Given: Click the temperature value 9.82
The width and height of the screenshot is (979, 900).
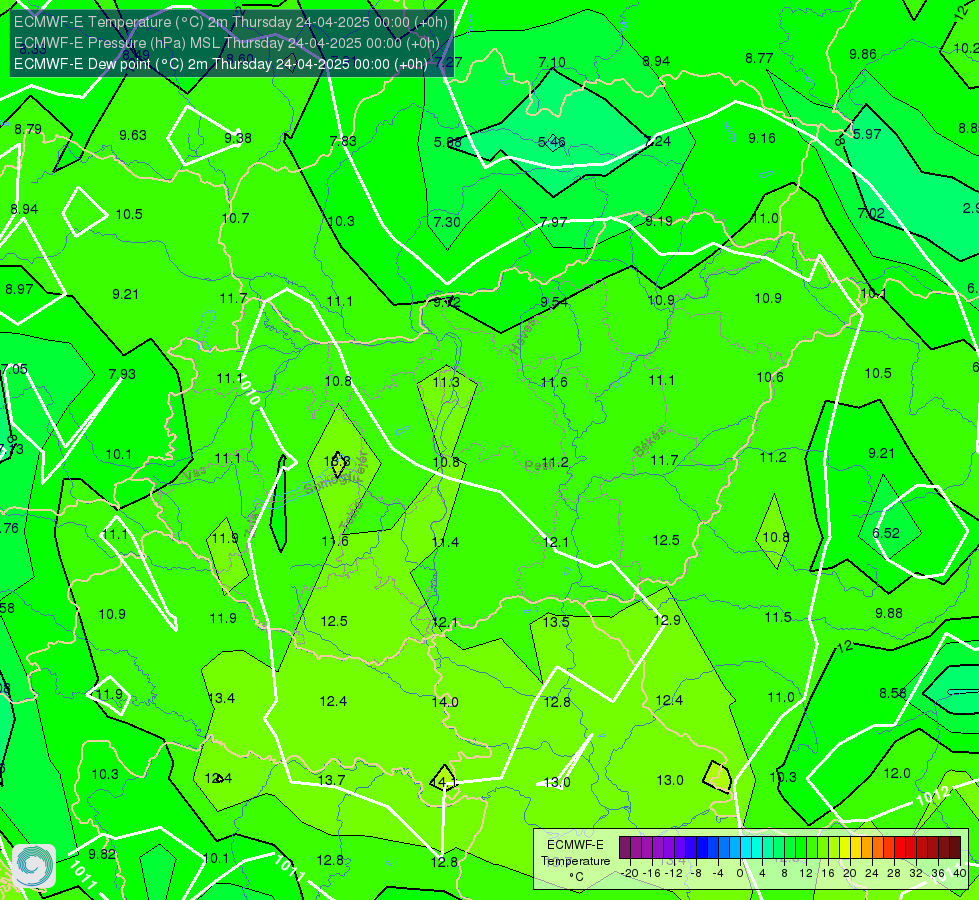Looking at the screenshot, I should point(102,854).
